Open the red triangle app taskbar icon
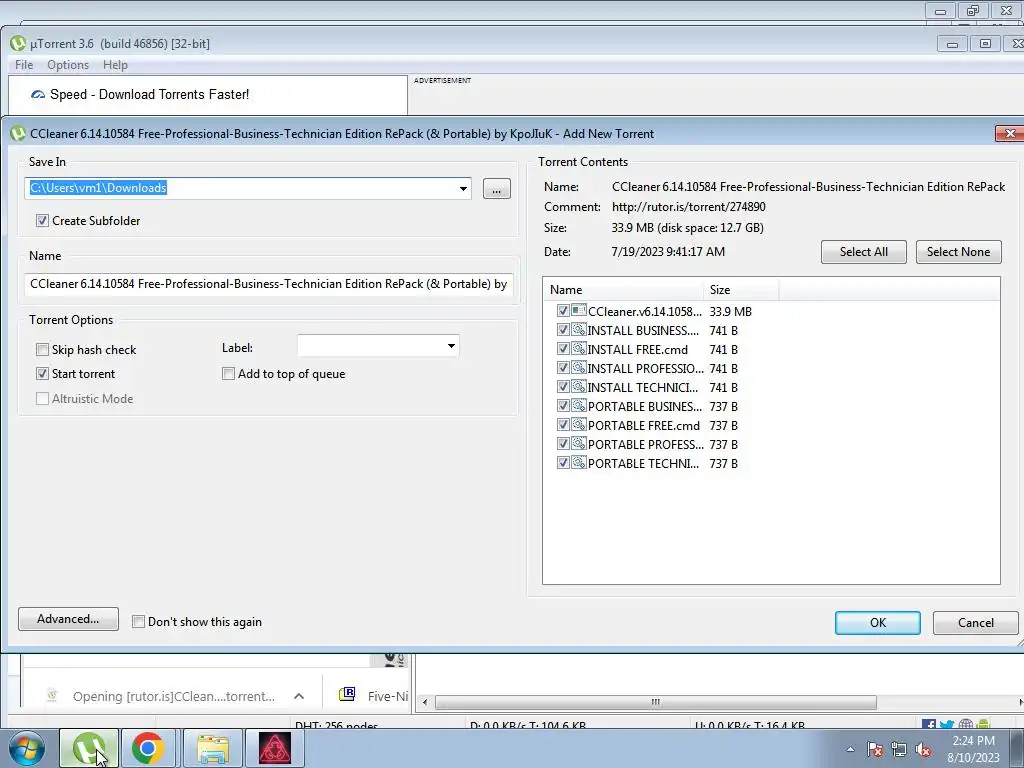 (274, 748)
